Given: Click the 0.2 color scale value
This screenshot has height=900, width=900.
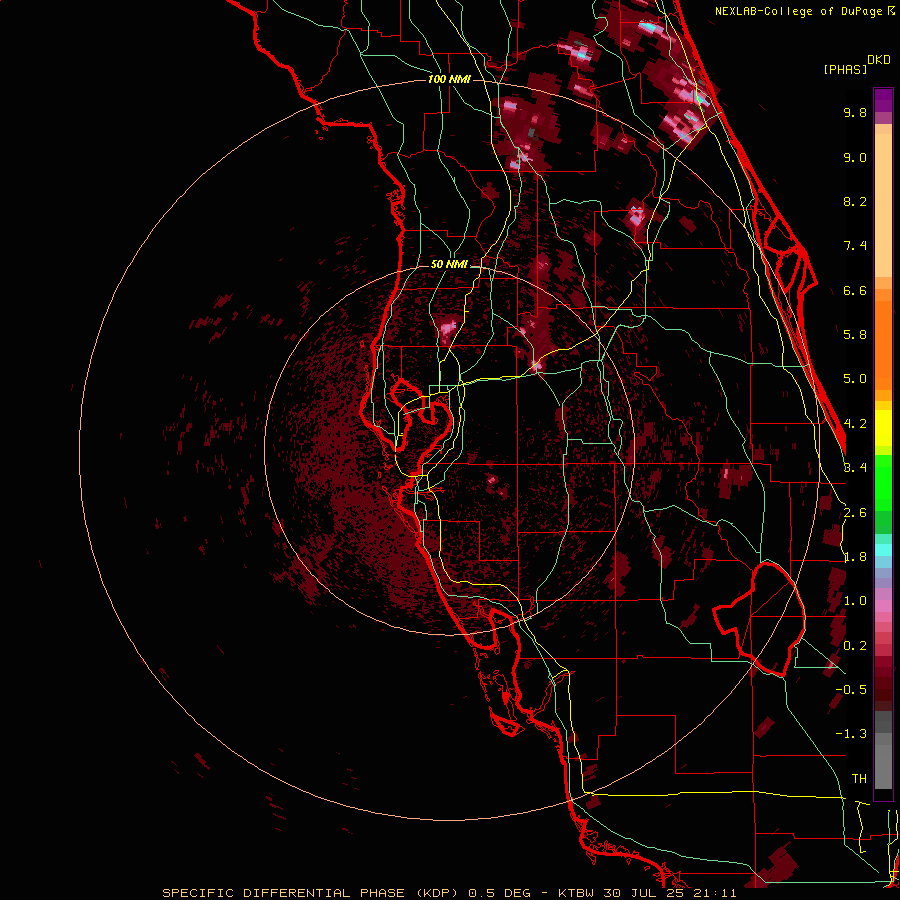Looking at the screenshot, I should [x=855, y=646].
